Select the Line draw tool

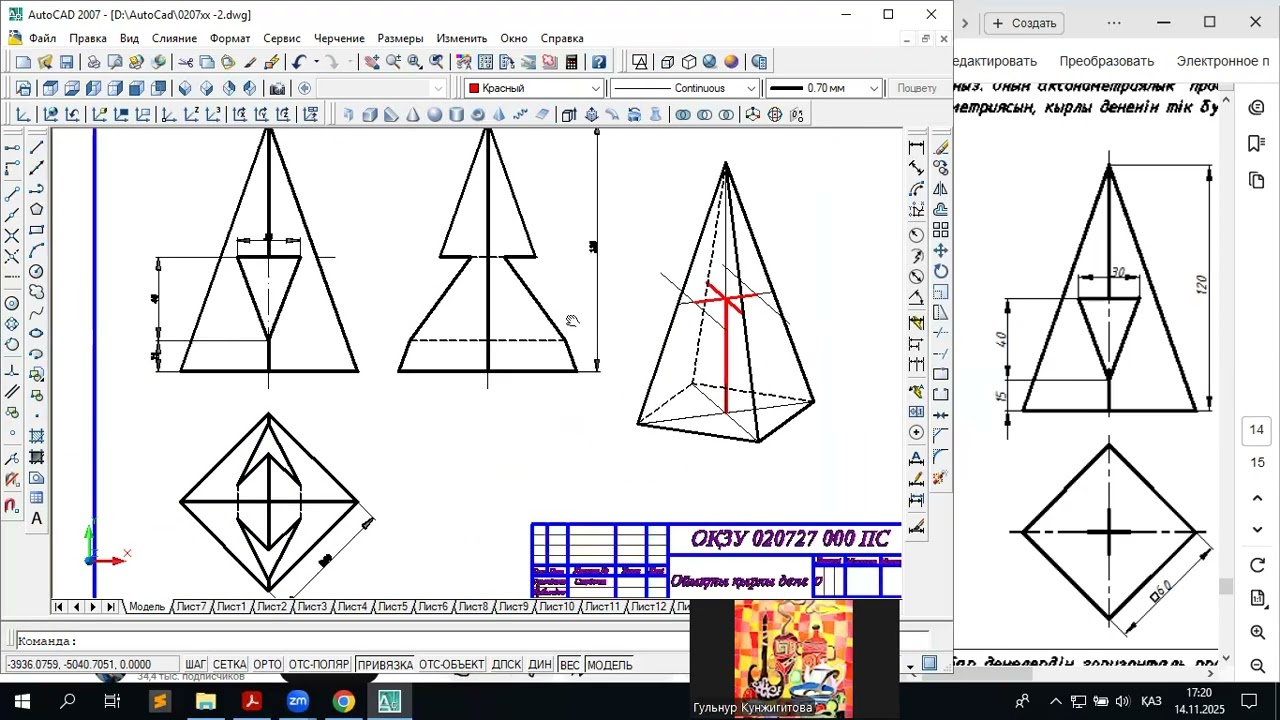pyautogui.click(x=37, y=148)
